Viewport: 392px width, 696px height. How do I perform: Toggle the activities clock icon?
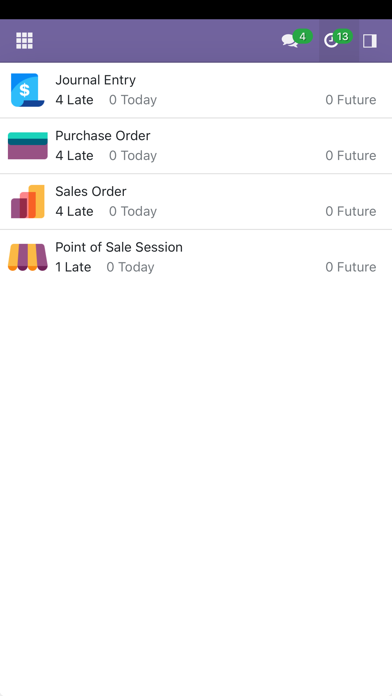pos(331,41)
